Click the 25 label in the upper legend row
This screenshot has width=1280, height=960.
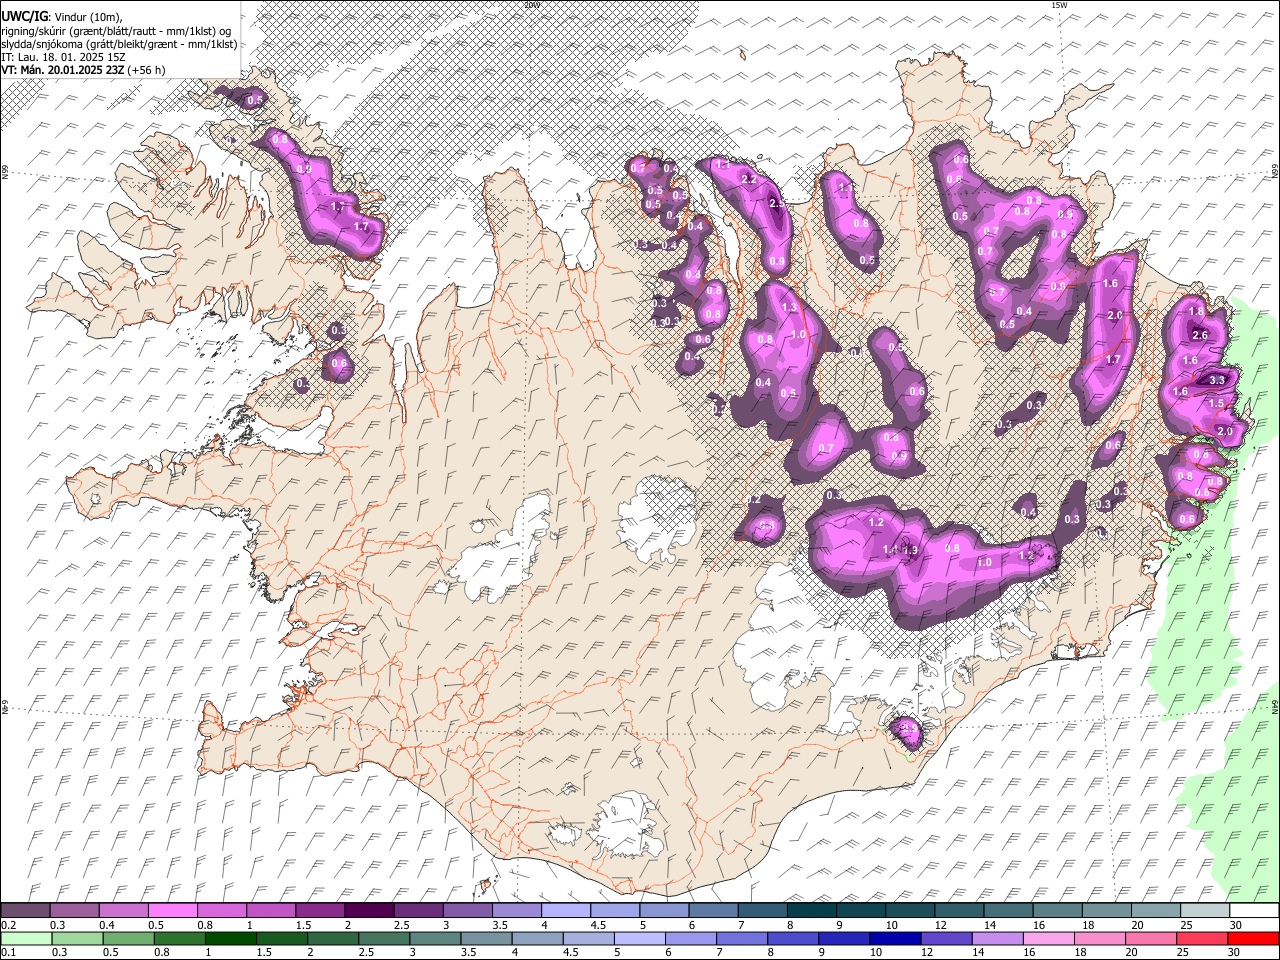point(1184,925)
